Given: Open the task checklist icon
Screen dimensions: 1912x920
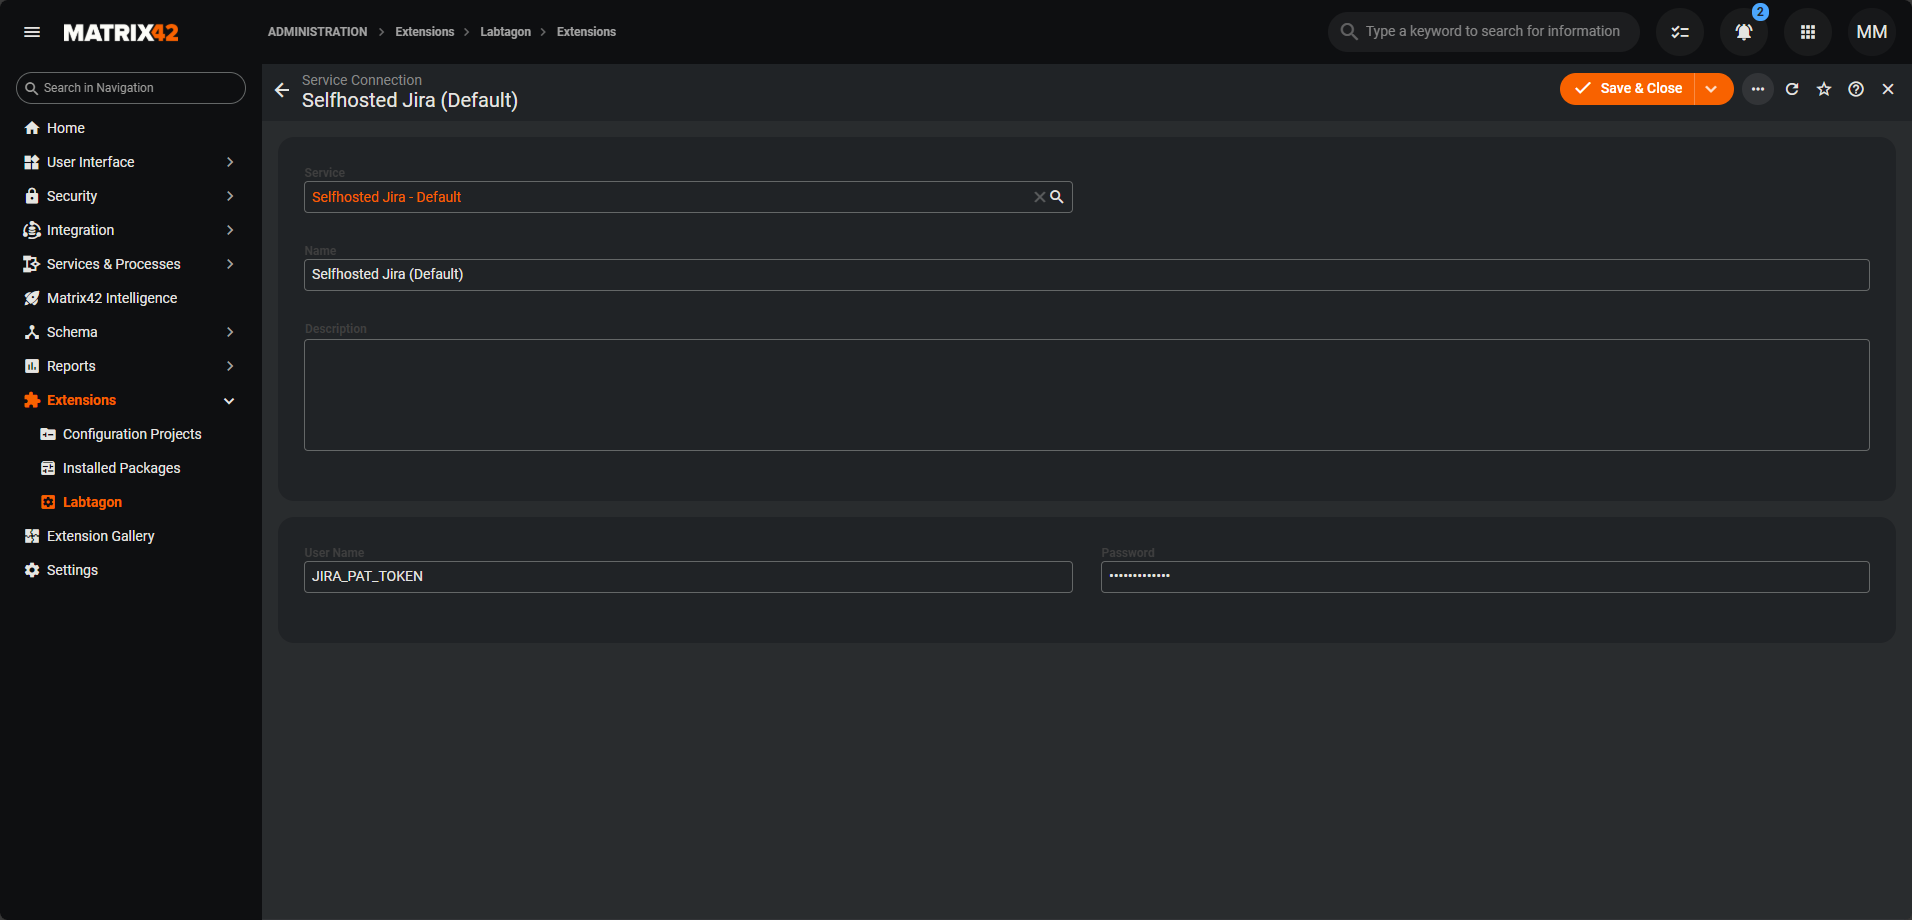Looking at the screenshot, I should click(1679, 32).
